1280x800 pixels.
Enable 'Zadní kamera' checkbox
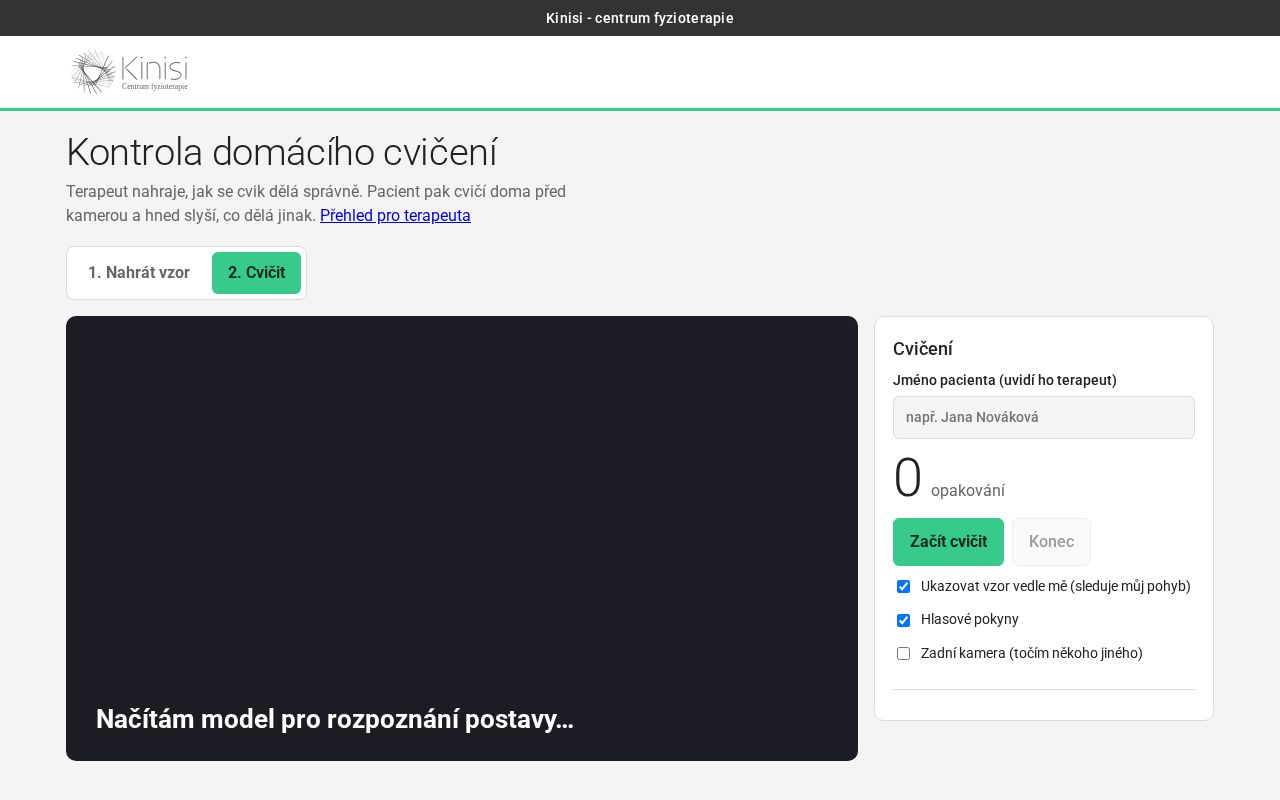coord(903,654)
